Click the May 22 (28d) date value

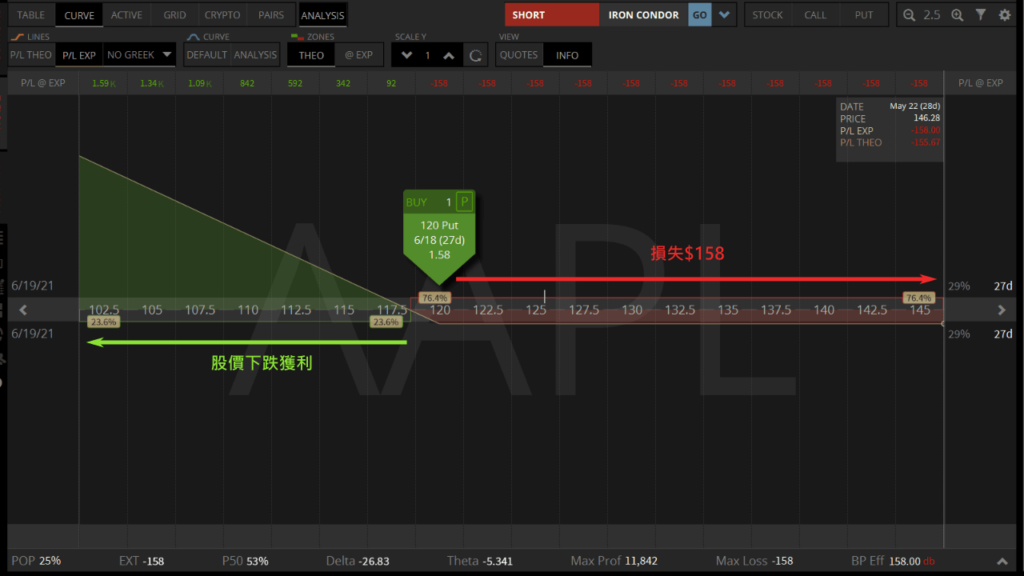pyautogui.click(x=914, y=106)
